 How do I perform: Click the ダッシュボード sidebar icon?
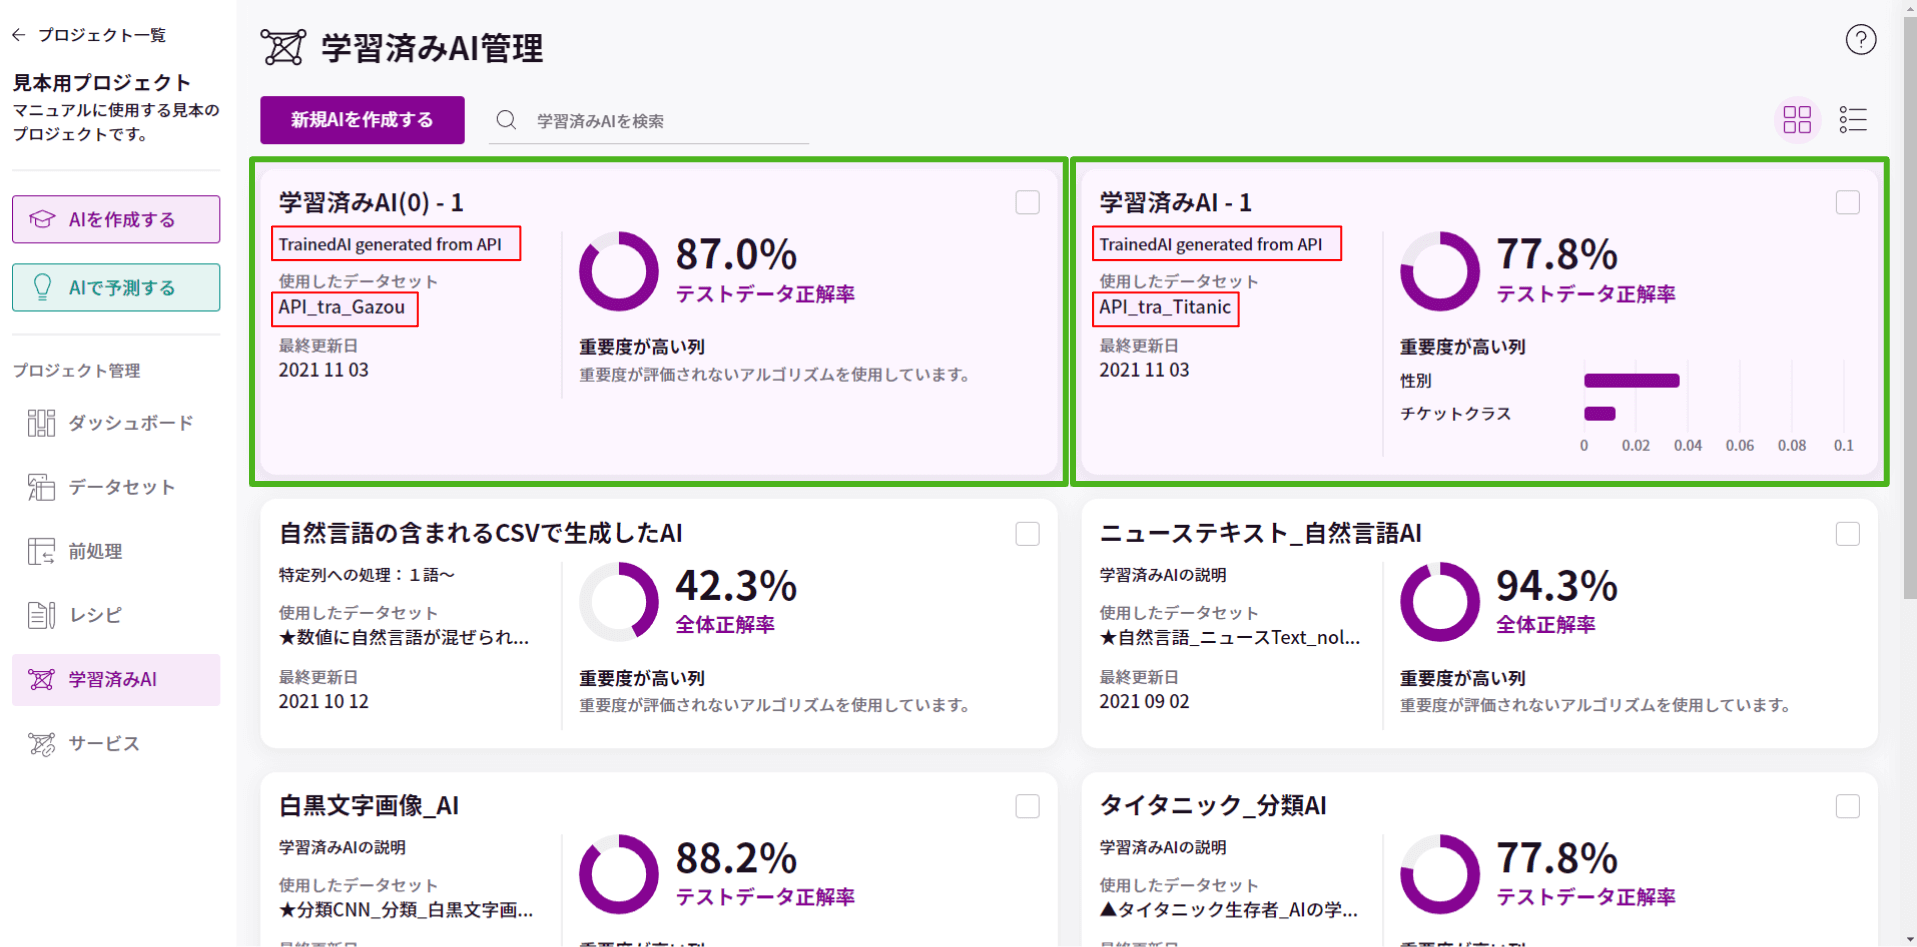pyautogui.click(x=41, y=423)
